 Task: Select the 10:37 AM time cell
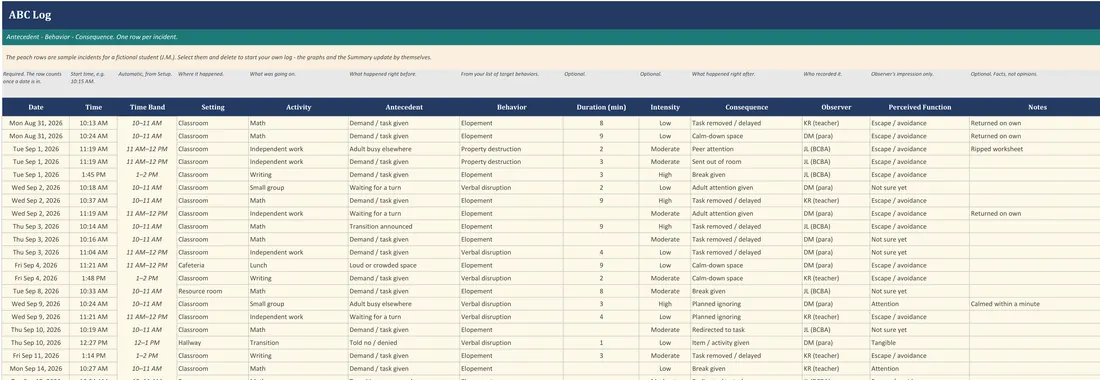tap(93, 201)
